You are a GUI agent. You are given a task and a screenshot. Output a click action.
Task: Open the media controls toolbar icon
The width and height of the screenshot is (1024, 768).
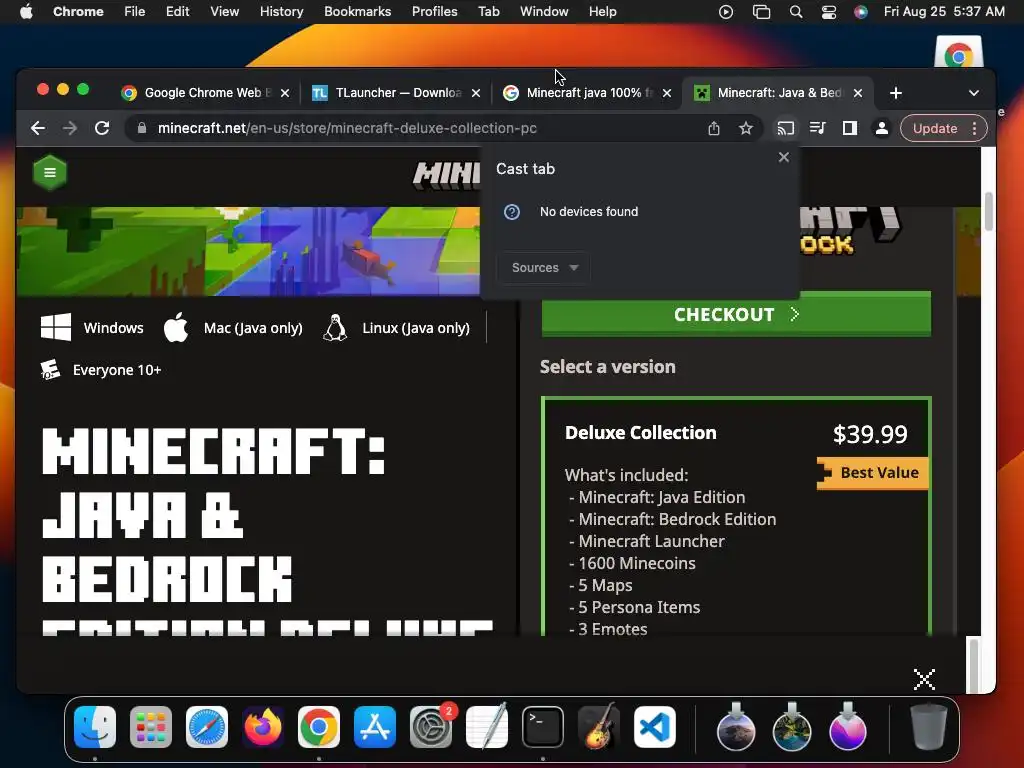[x=818, y=128]
